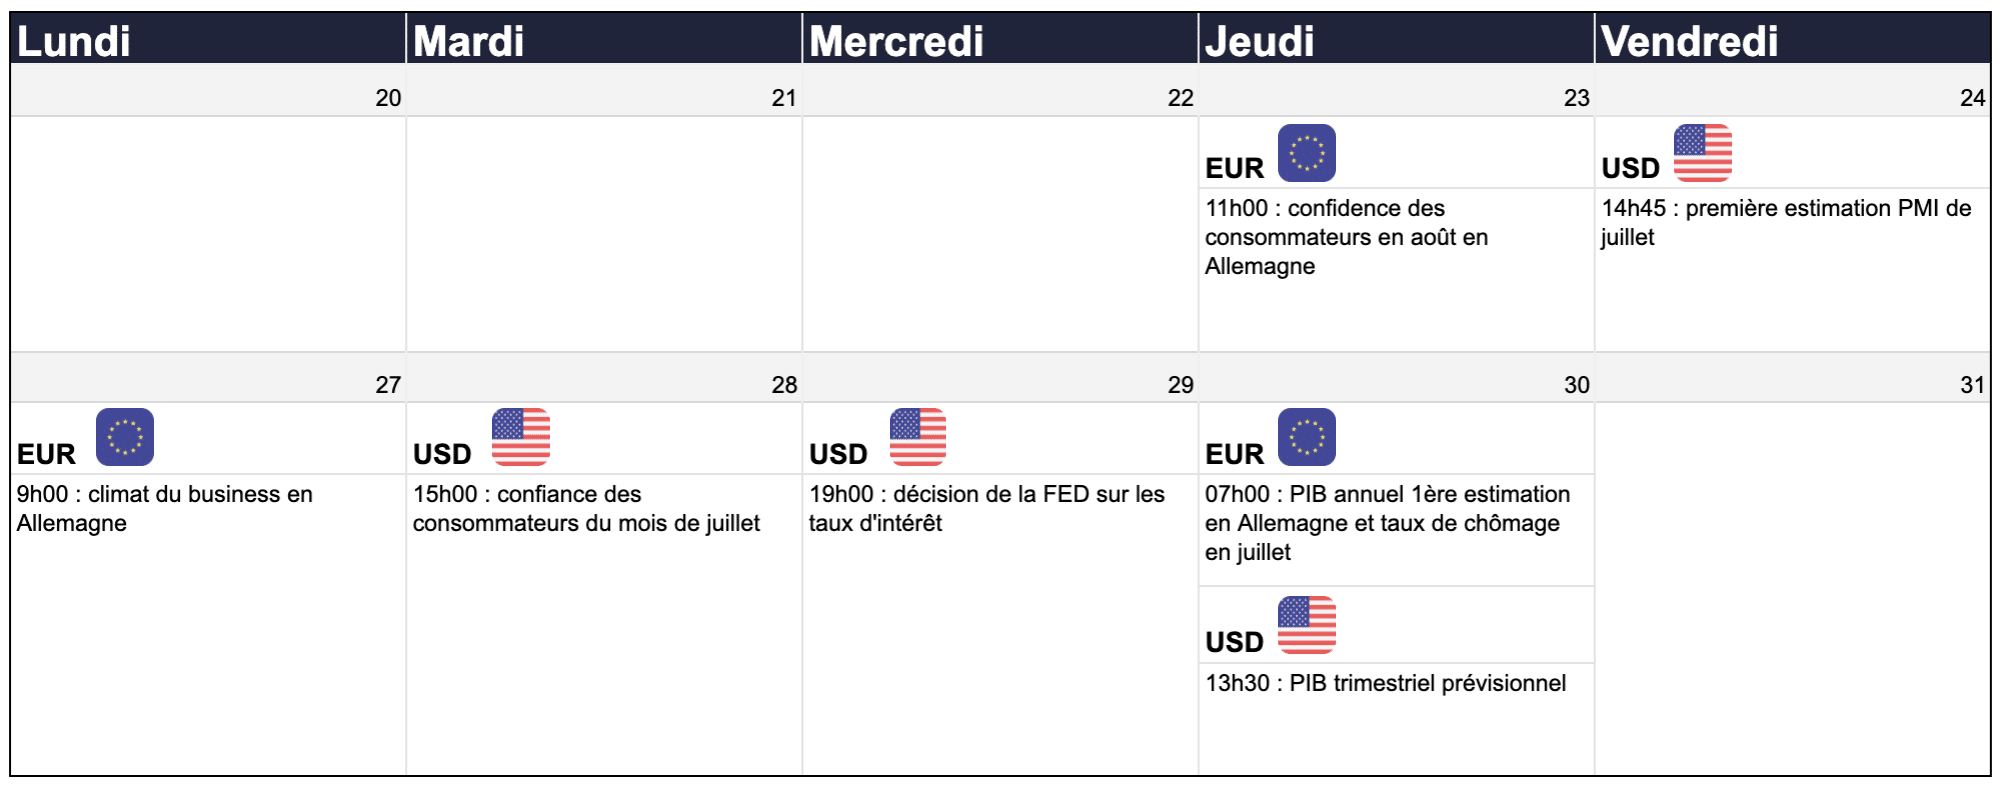Open the 07h00 PIB annuel Allemagne event
This screenshot has height=788, width=2002.
(1387, 523)
